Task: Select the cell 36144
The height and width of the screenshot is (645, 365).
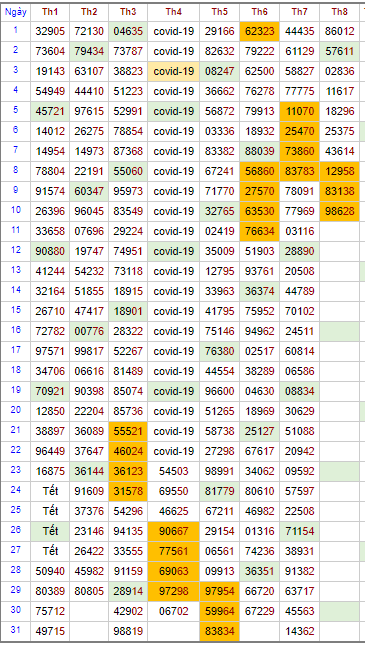Action: pos(89,470)
